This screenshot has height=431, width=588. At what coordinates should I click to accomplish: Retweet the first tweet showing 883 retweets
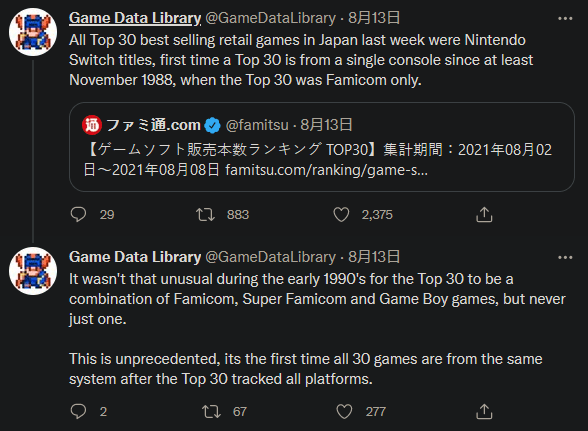205,215
